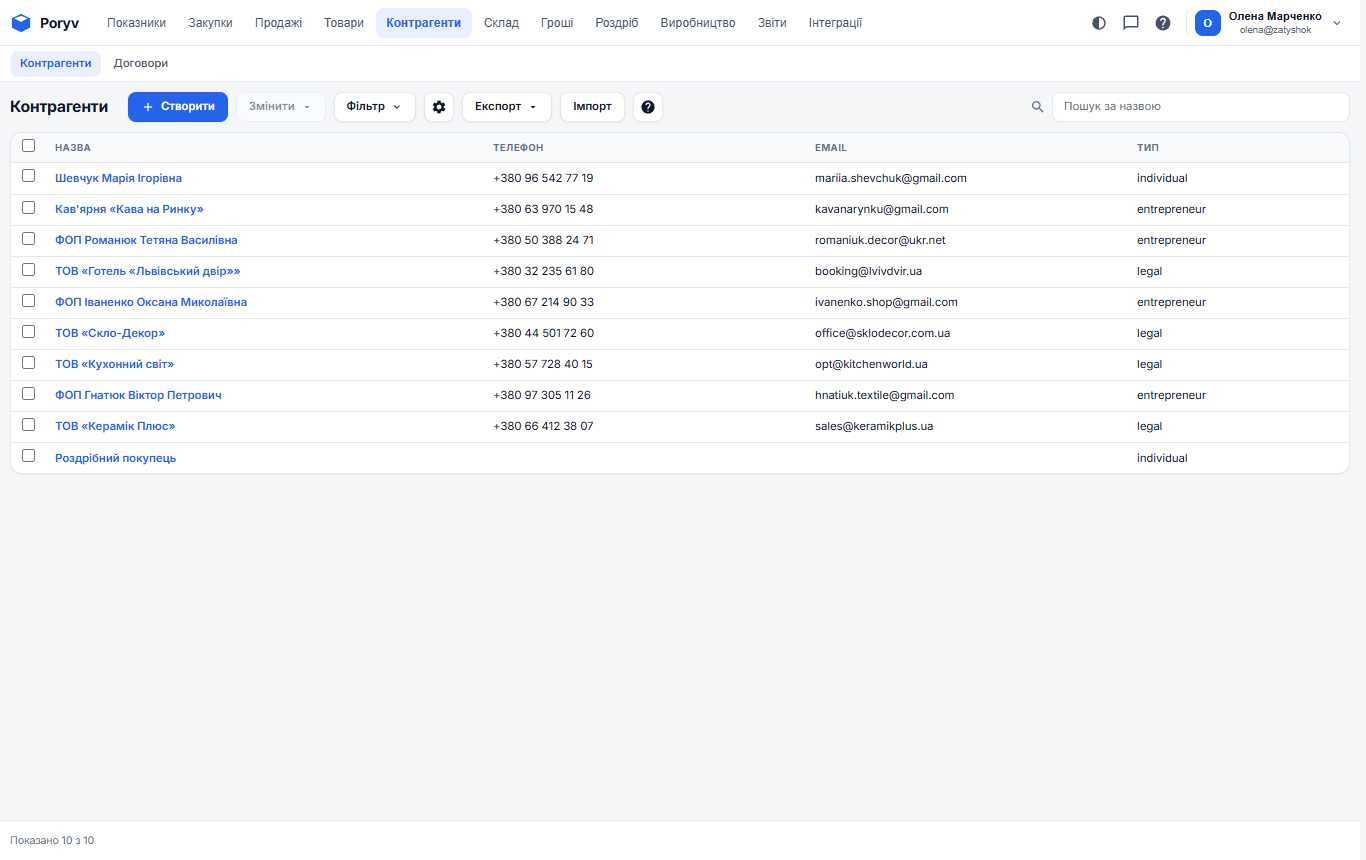Click the Poryv cube logo

pyautogui.click(x=21, y=23)
